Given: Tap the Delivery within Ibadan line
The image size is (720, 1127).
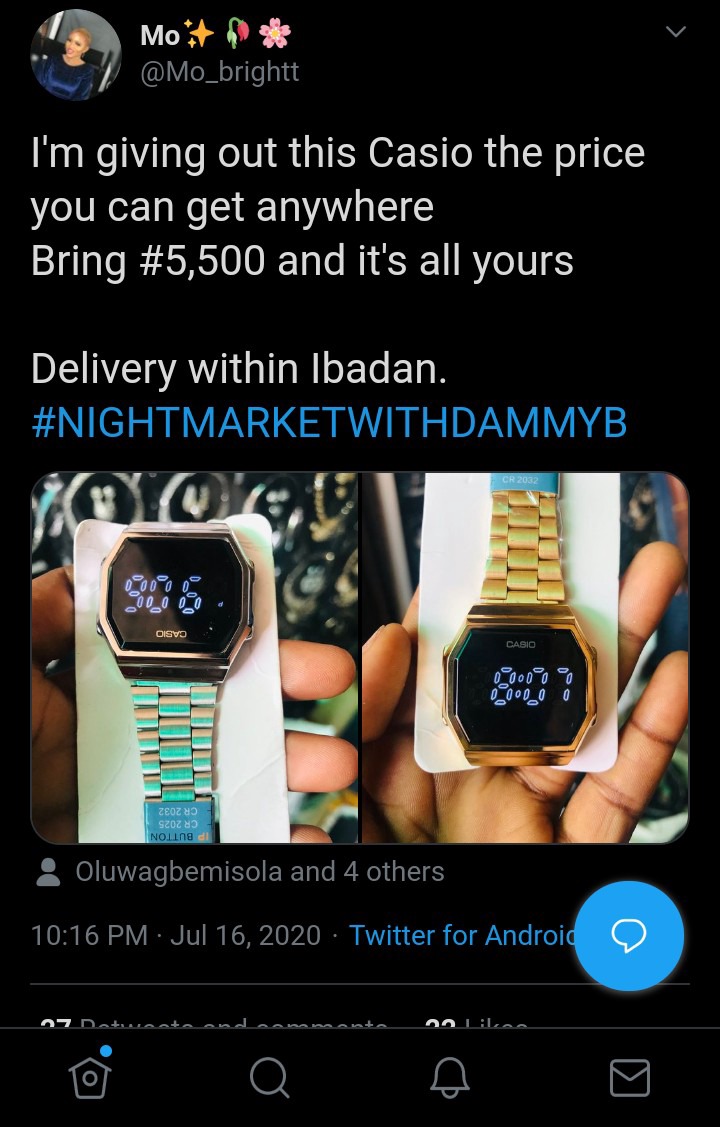Looking at the screenshot, I should [239, 369].
